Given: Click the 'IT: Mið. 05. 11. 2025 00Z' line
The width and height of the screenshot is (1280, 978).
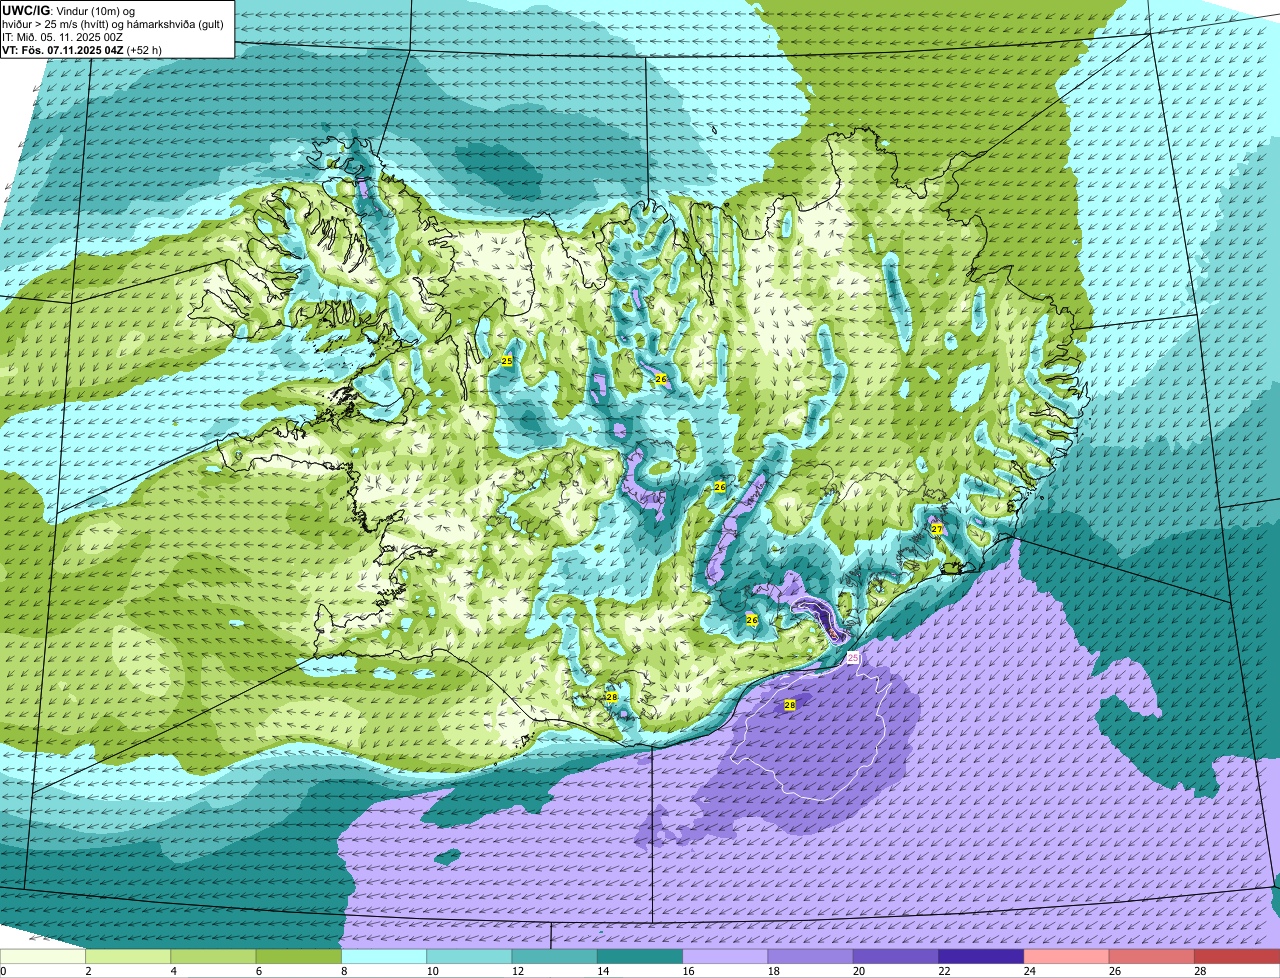Looking at the screenshot, I should pos(63,36).
